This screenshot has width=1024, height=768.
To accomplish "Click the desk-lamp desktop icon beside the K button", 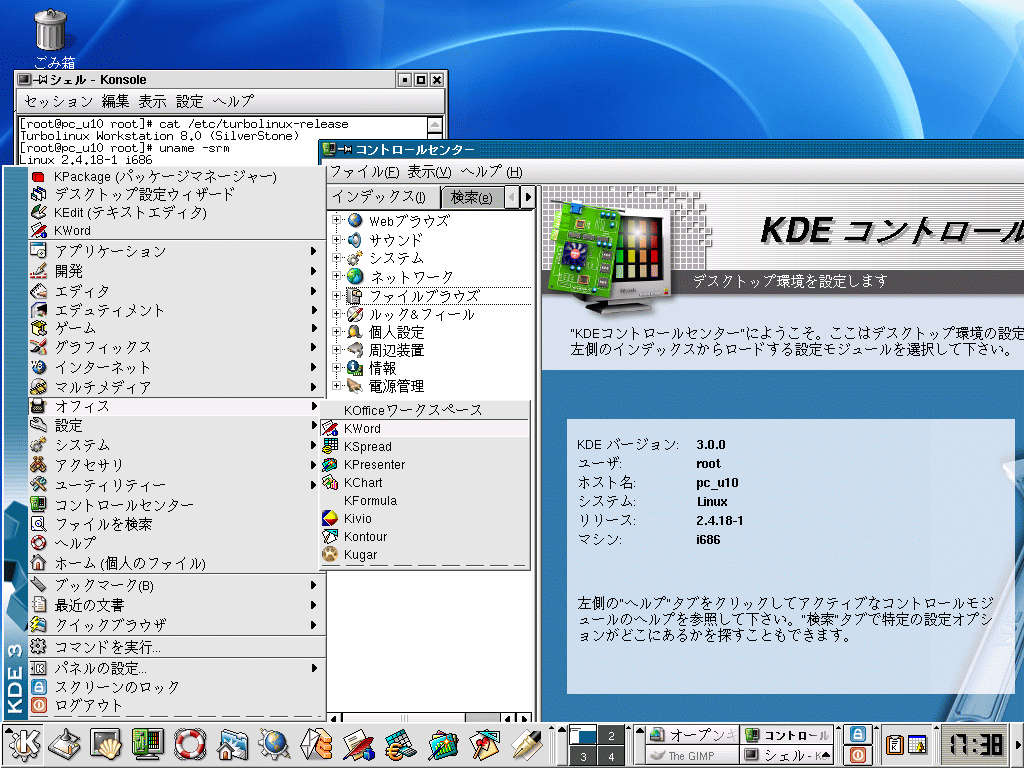I will tap(65, 744).
